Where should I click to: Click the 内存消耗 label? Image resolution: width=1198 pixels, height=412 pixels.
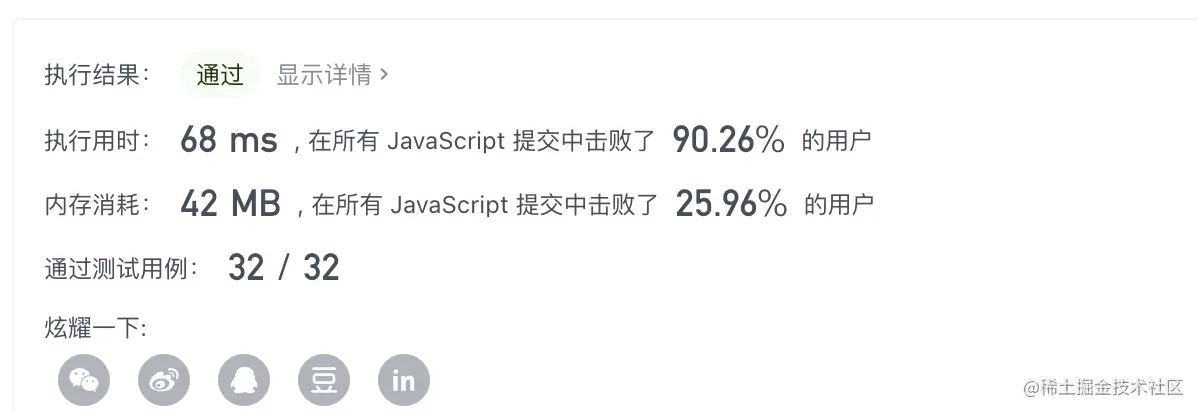pos(98,204)
